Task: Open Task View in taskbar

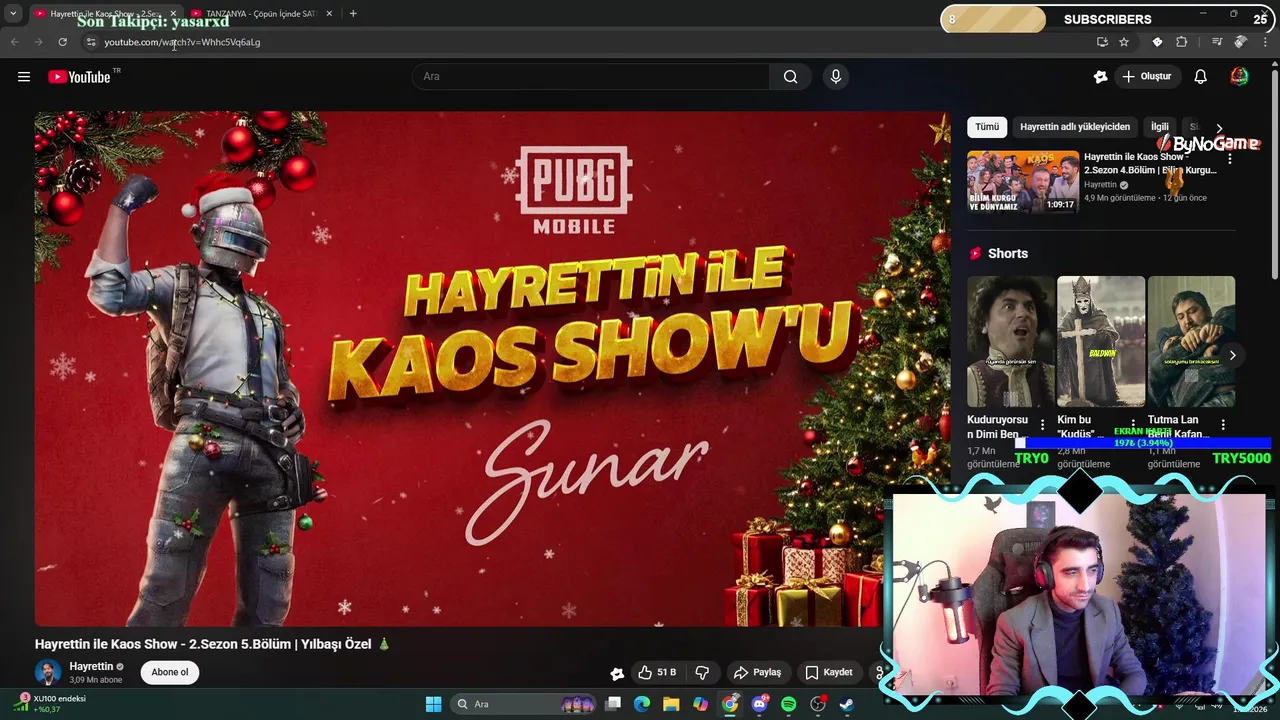Action: click(x=613, y=704)
